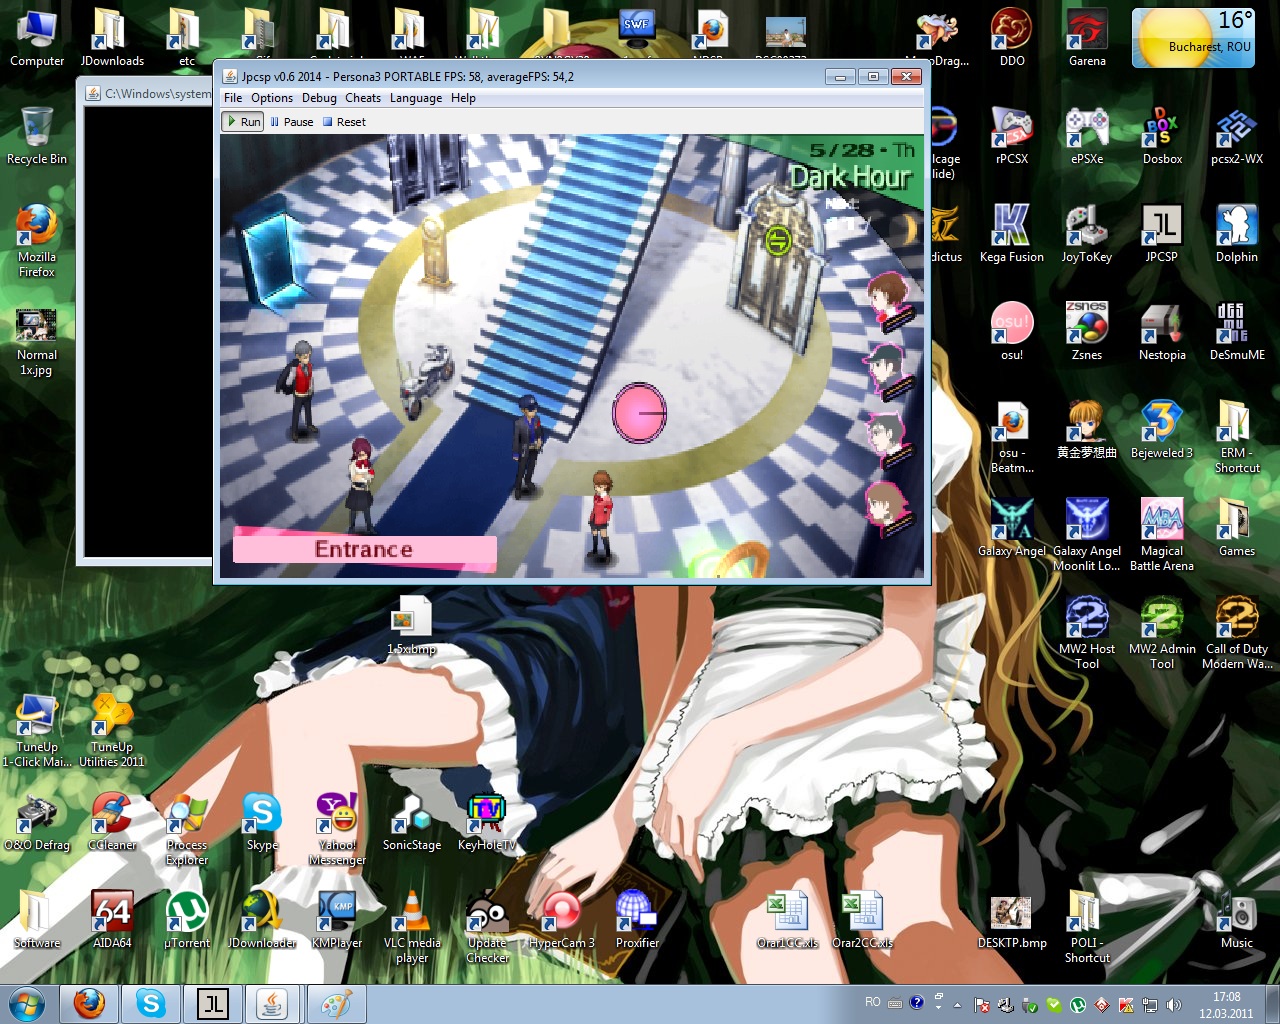This screenshot has width=1280, height=1024.
Task: Click the Bucharest weather gadget
Action: (1193, 38)
